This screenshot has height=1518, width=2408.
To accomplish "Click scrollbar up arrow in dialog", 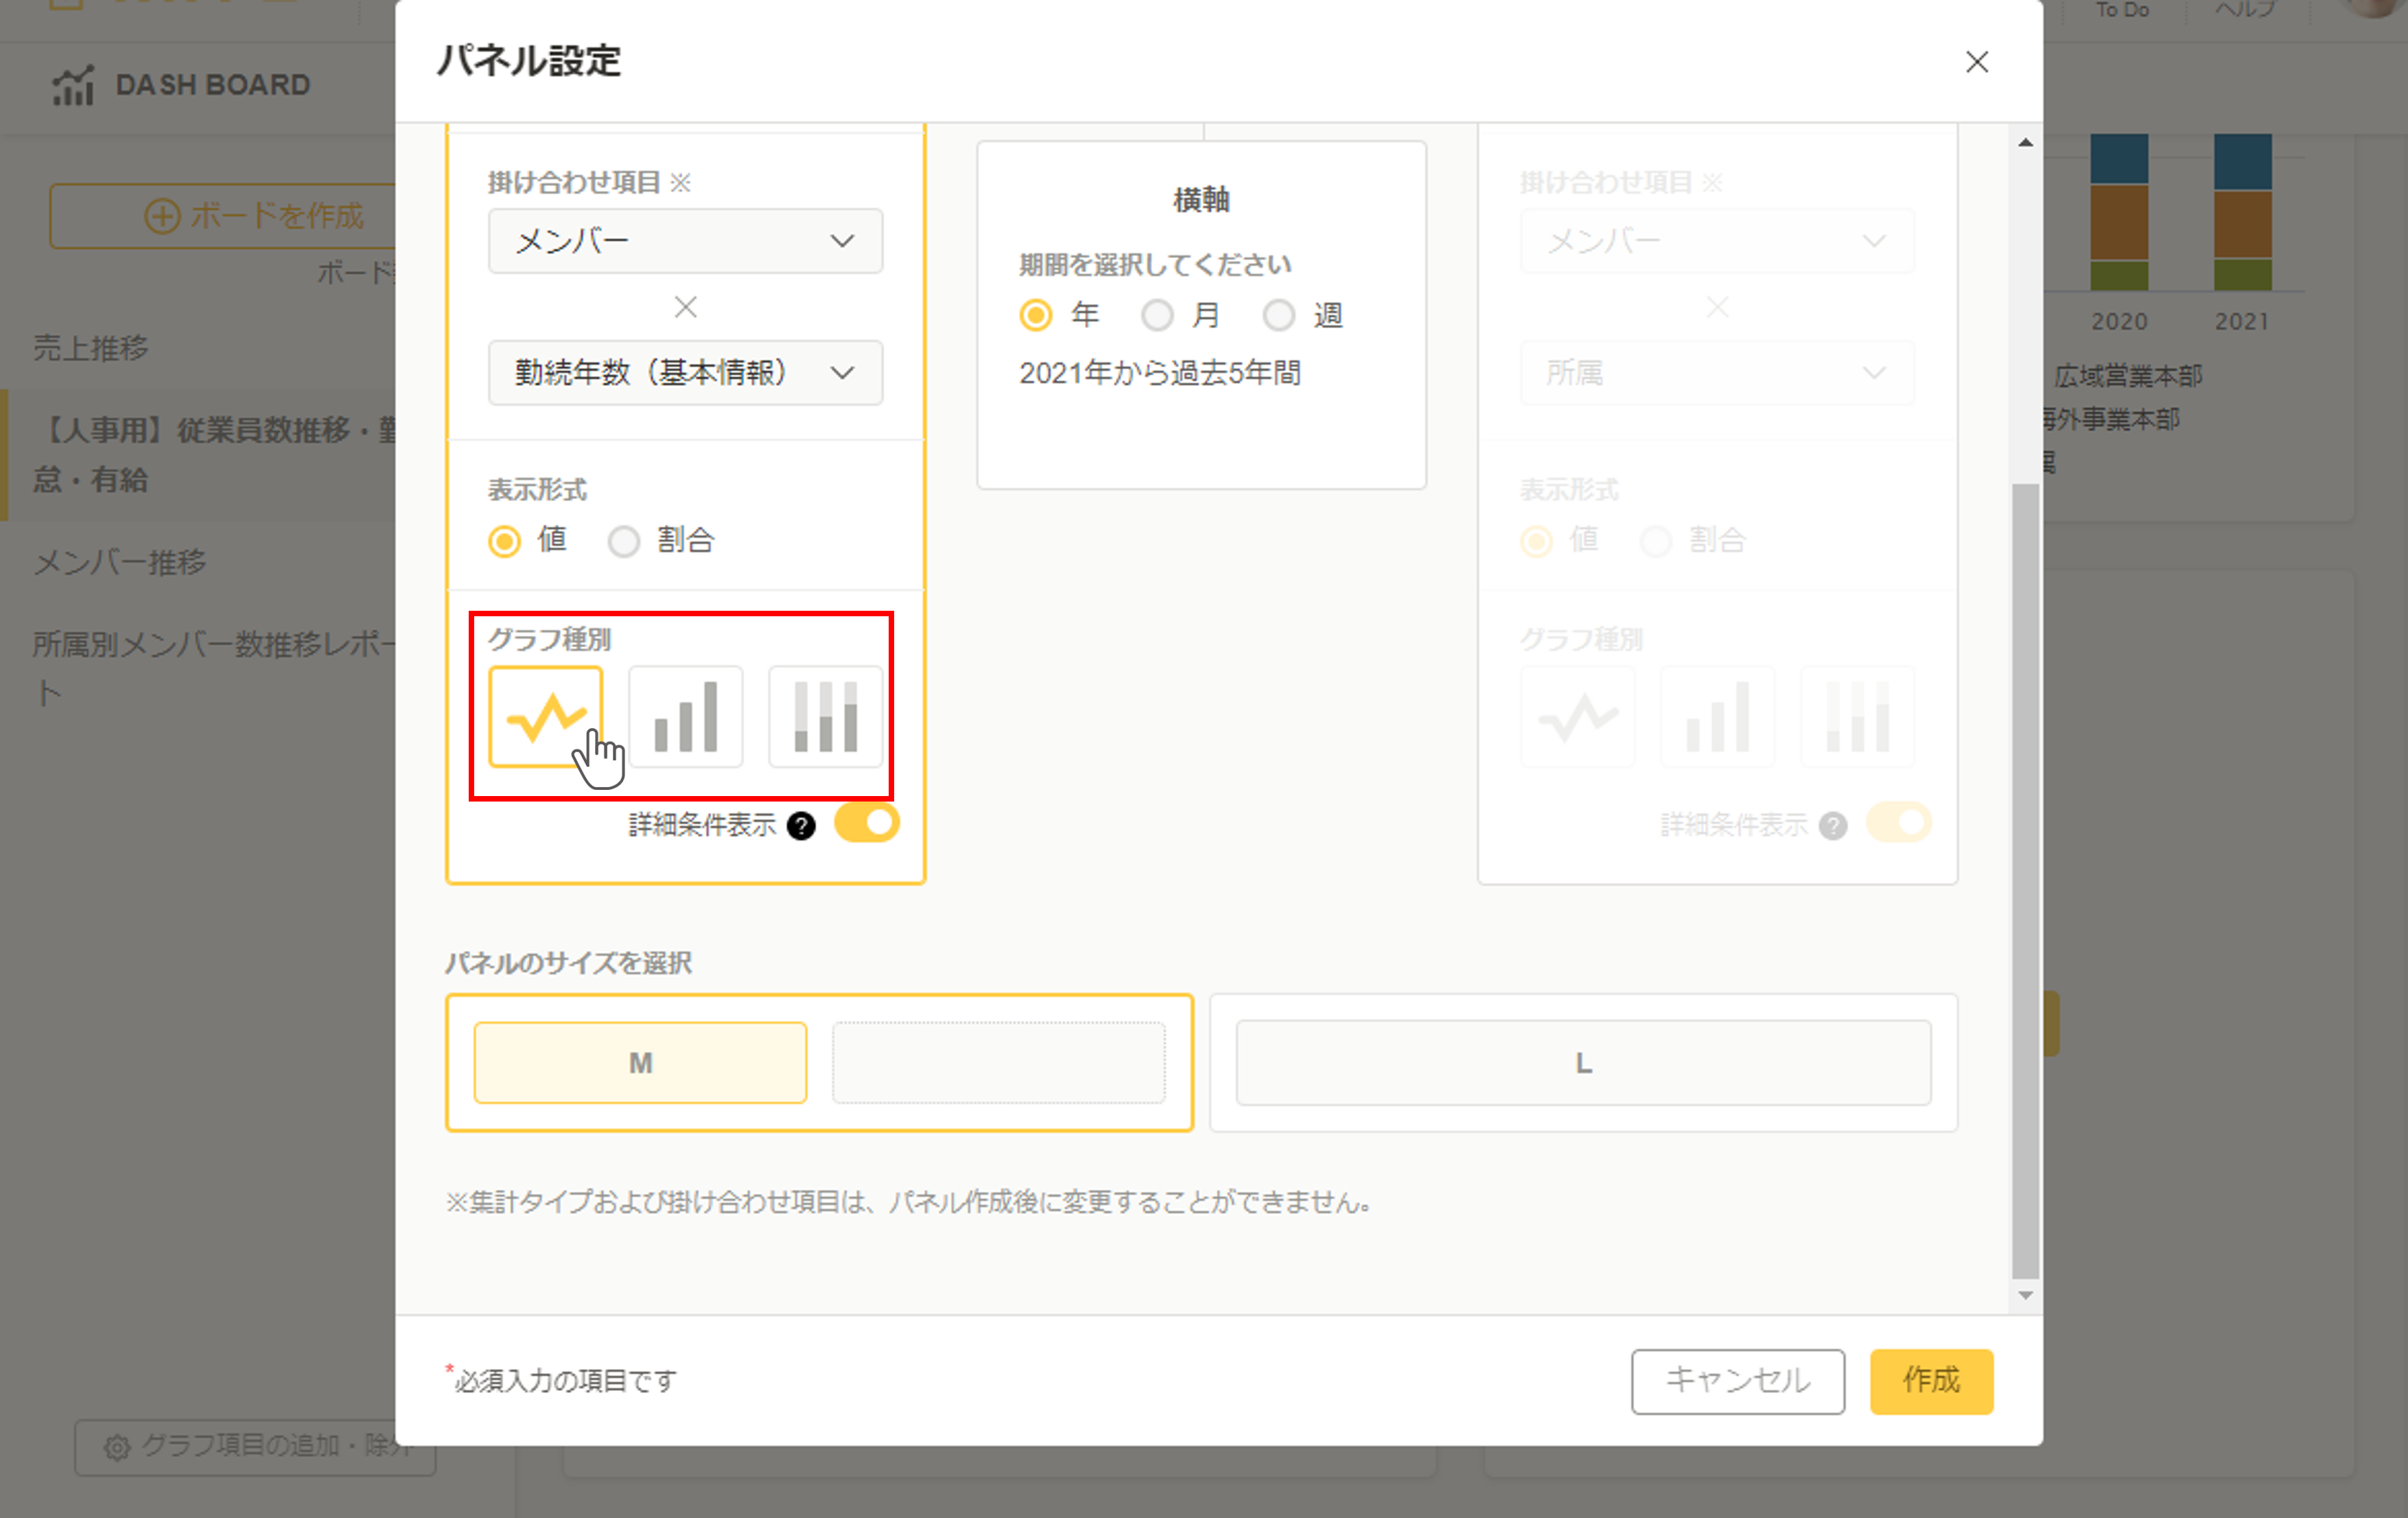I will [x=2025, y=143].
